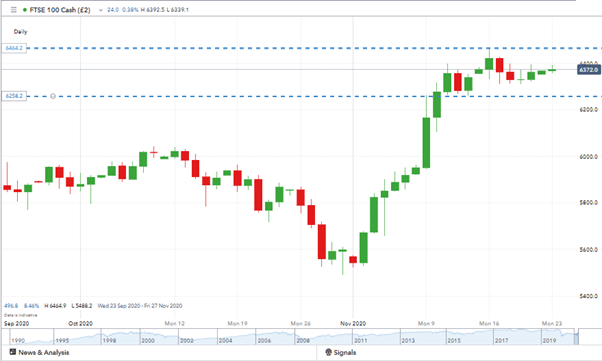Click 2008 on the history navigator

click(303, 341)
